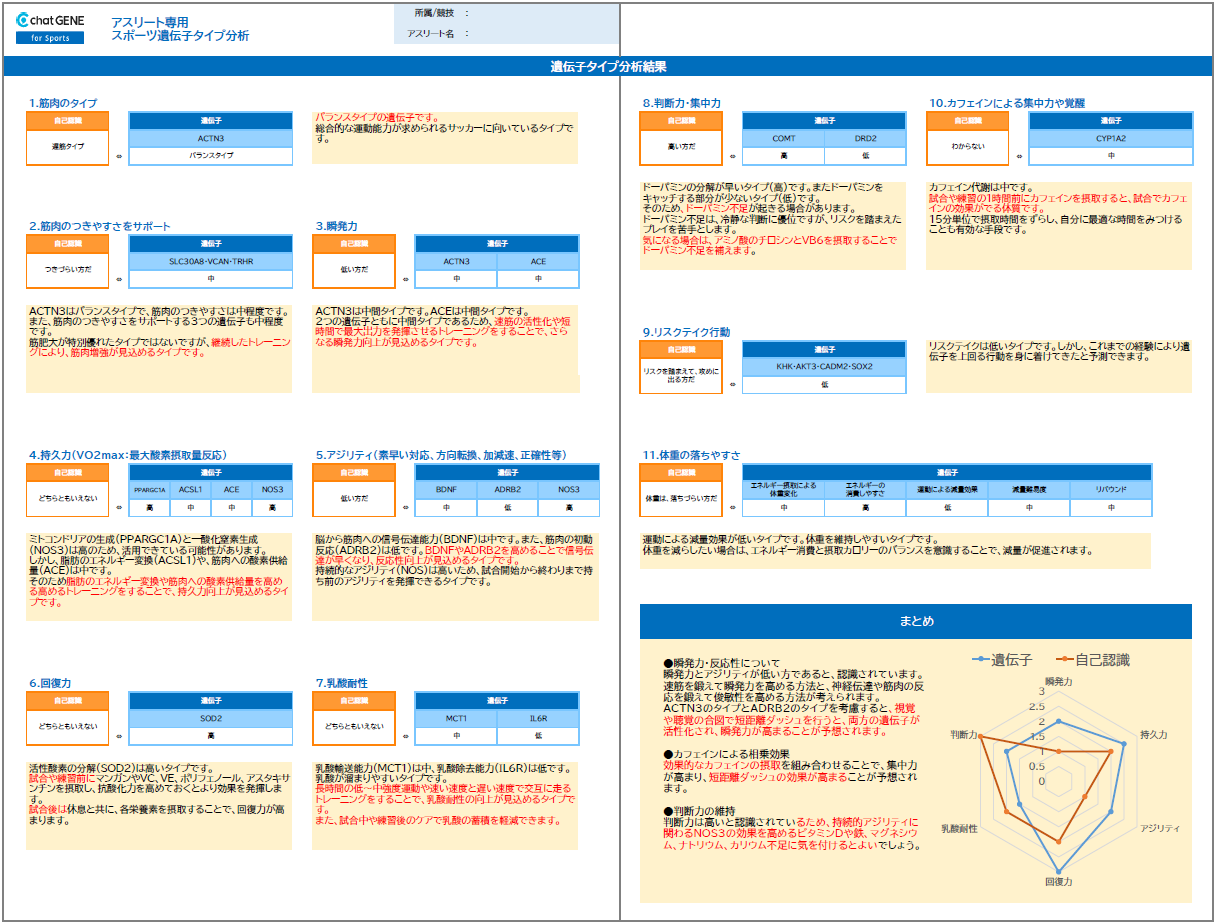Select the IL6R gene cell

[538, 719]
